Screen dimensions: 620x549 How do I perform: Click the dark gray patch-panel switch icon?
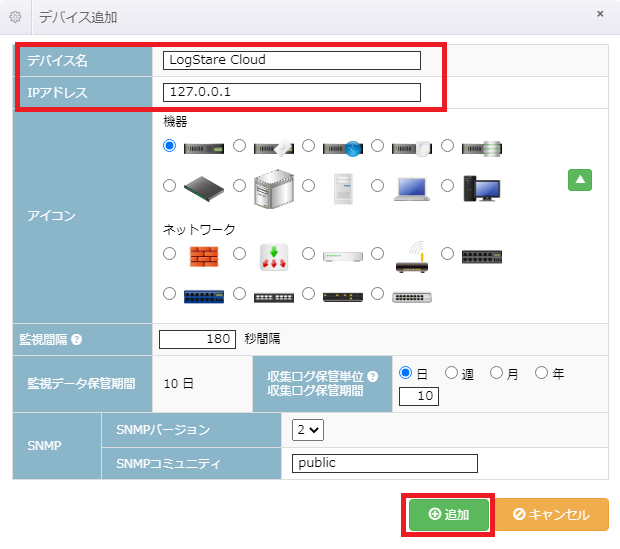[274, 297]
